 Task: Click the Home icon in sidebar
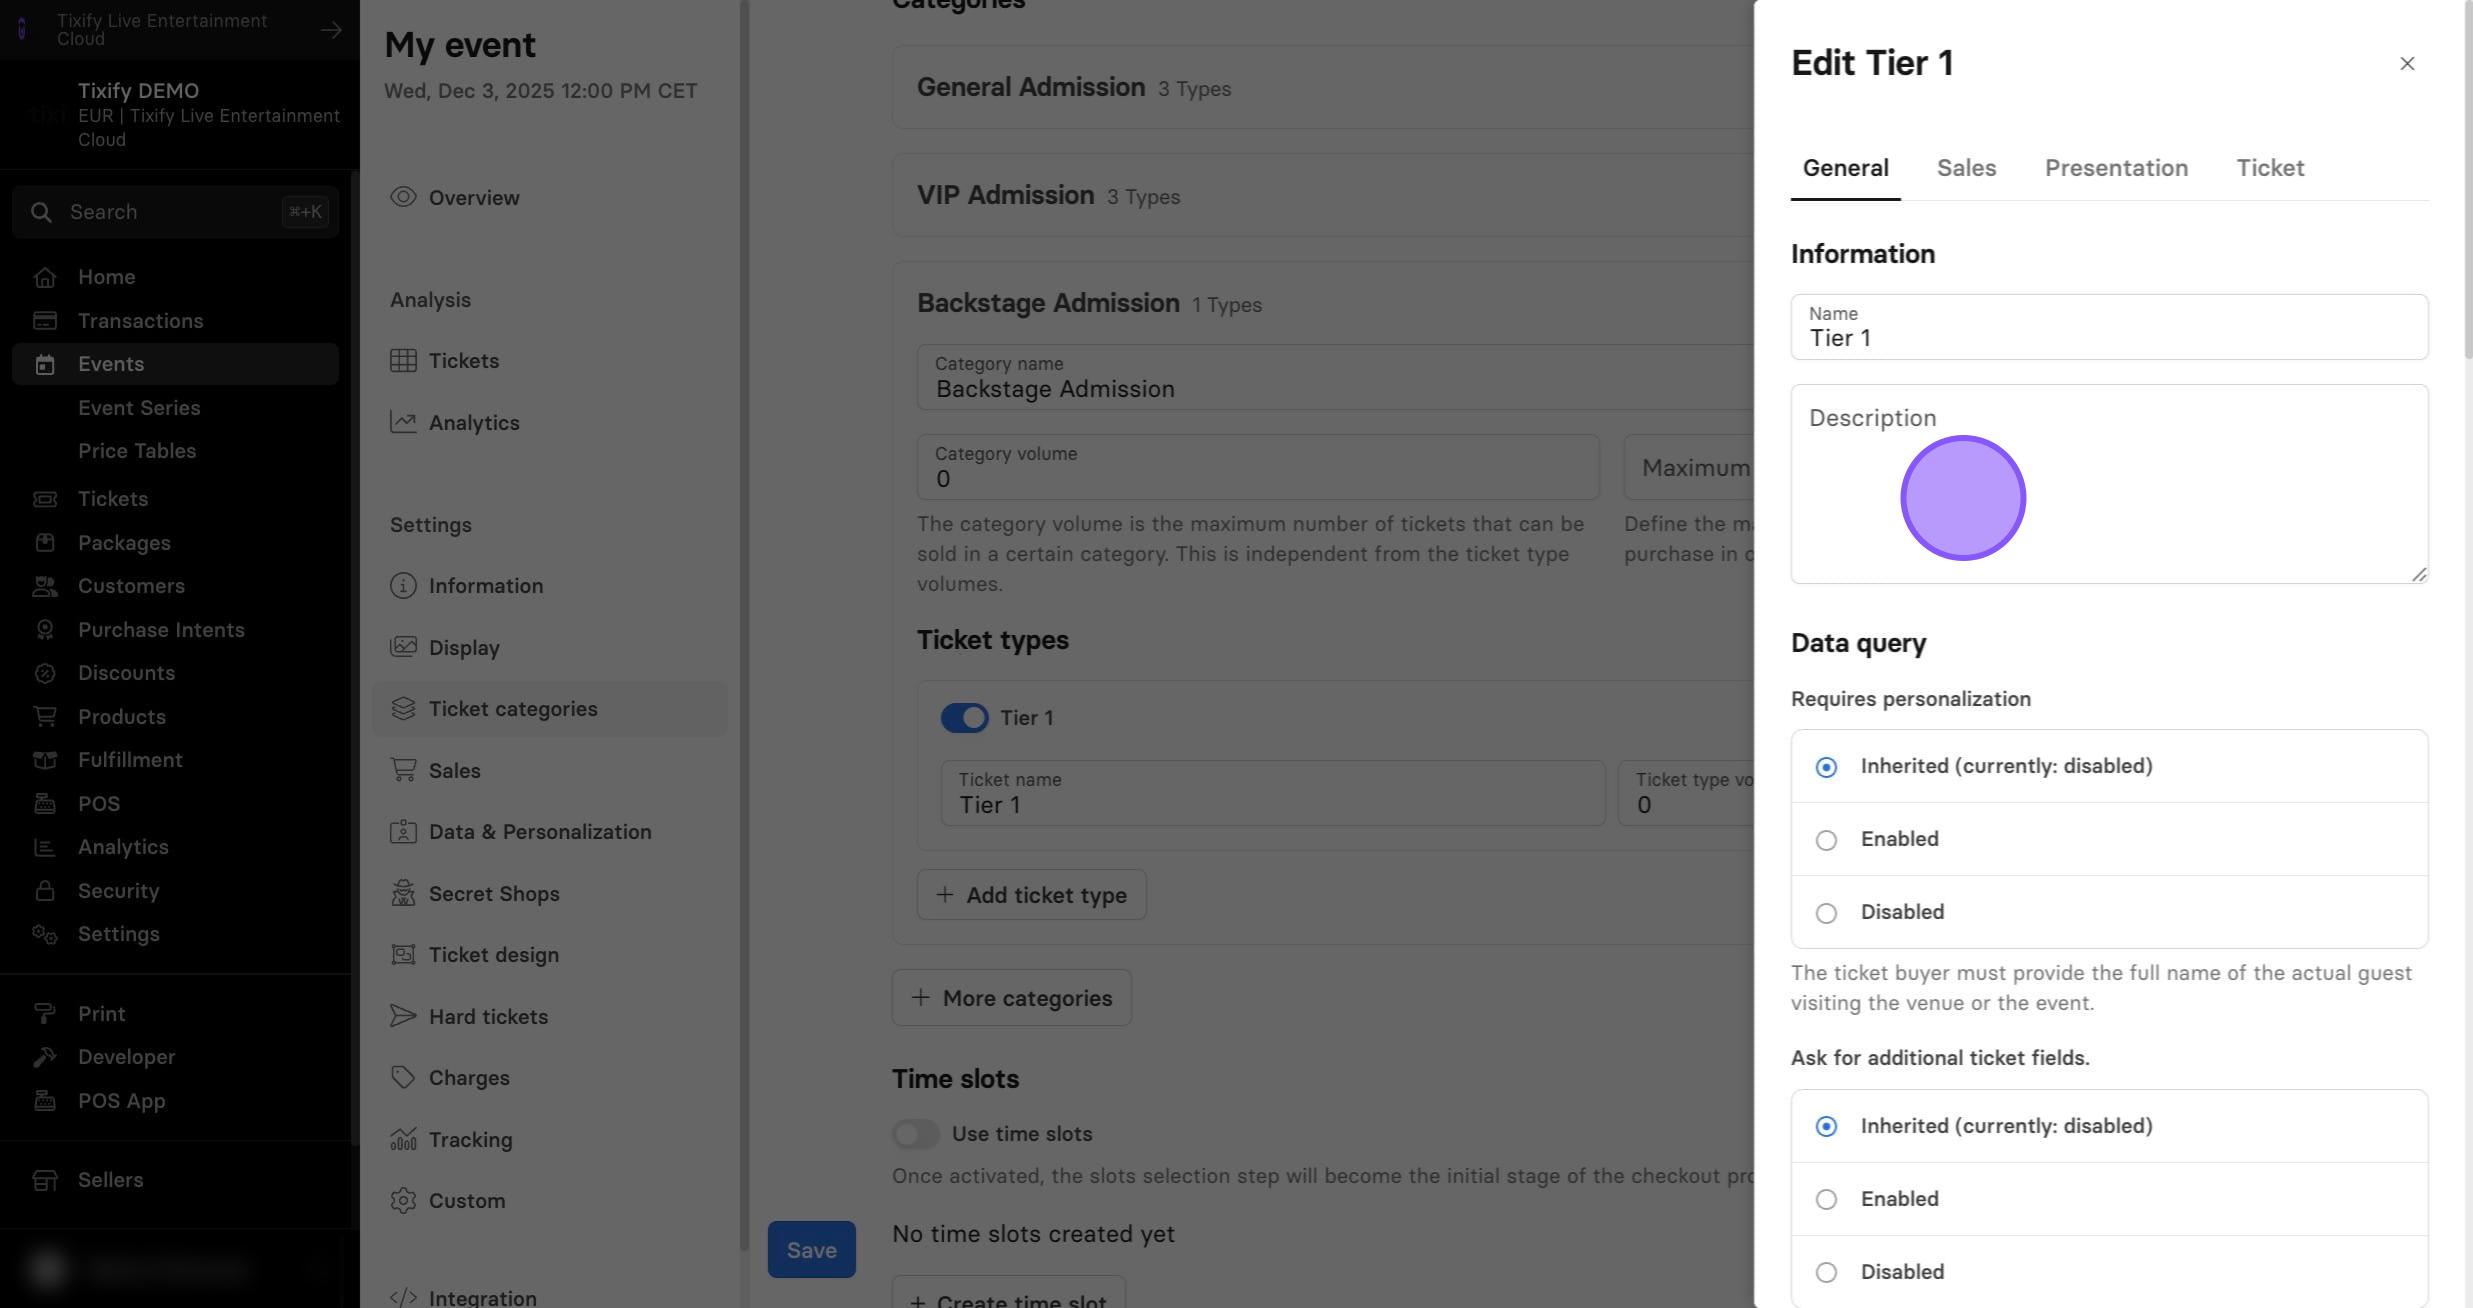click(45, 277)
